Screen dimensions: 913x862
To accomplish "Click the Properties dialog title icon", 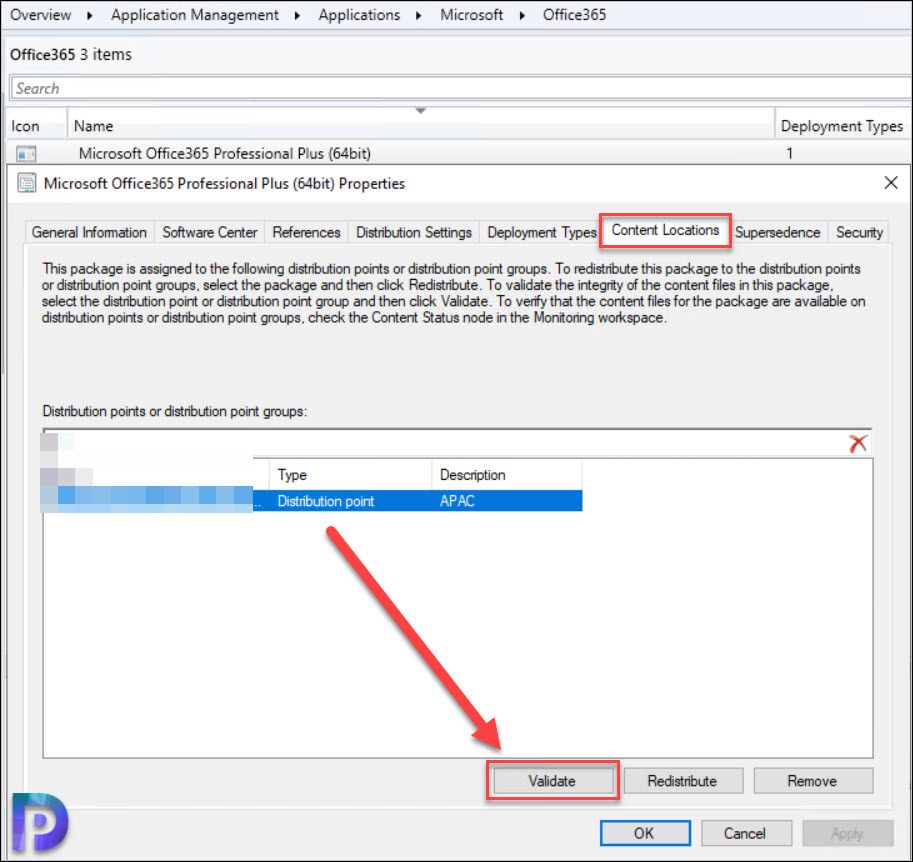I will (x=26, y=183).
